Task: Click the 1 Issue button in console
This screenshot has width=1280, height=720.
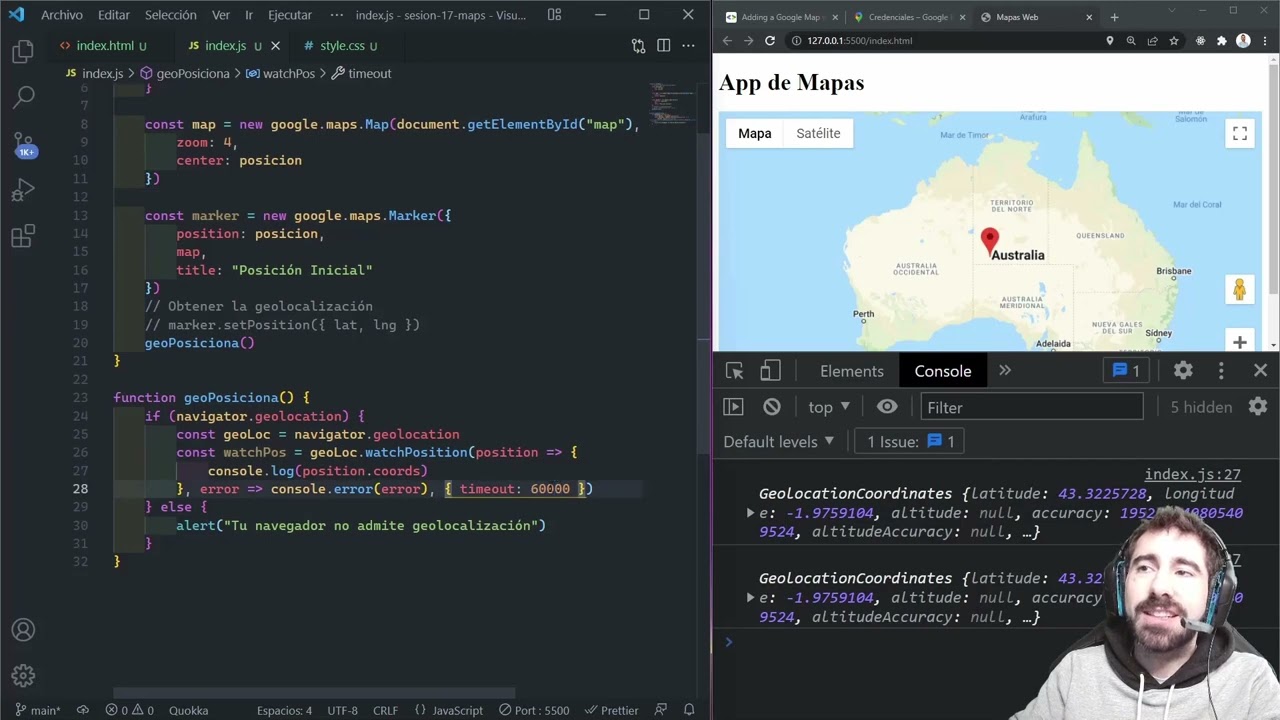Action: [910, 442]
